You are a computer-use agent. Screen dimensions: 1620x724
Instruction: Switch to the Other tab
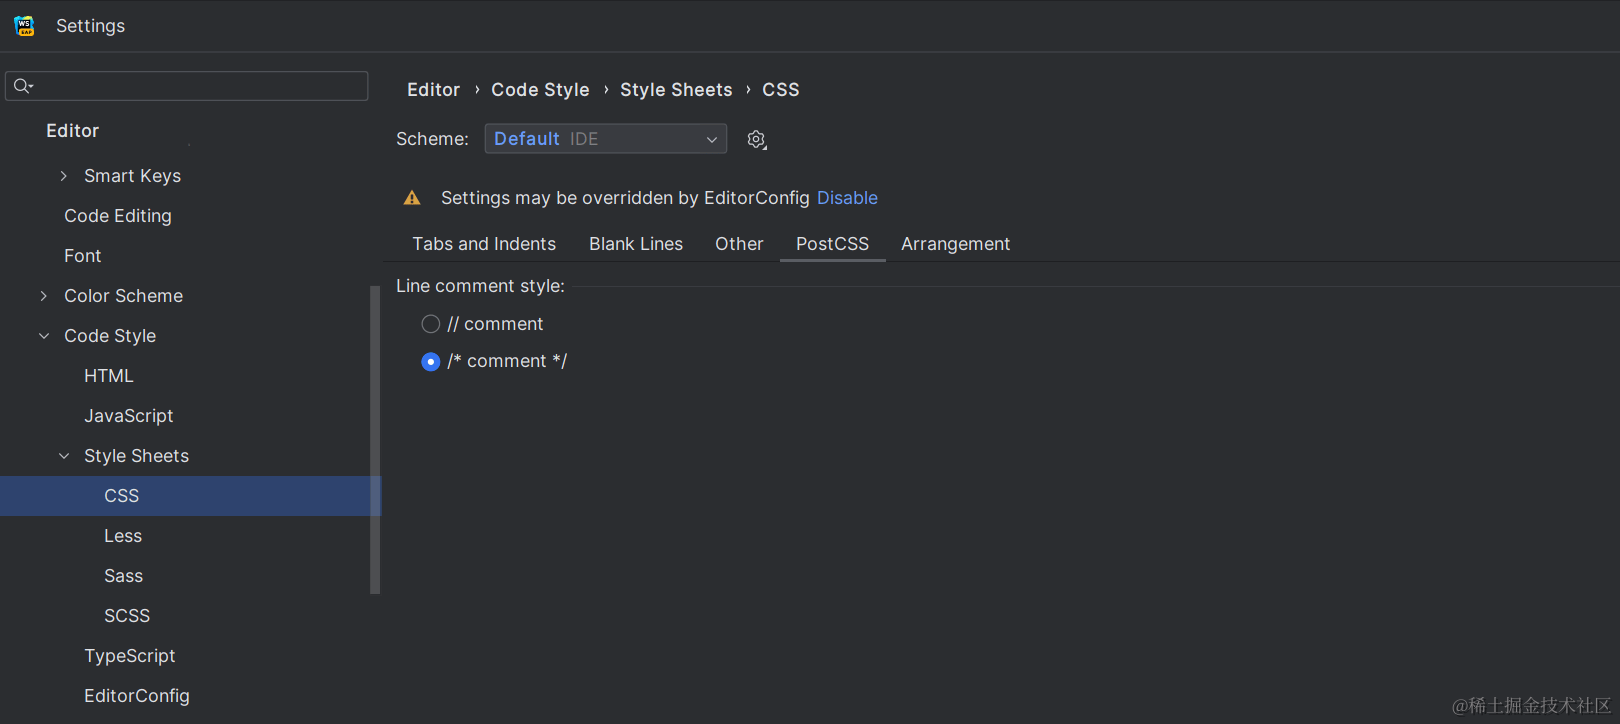739,244
